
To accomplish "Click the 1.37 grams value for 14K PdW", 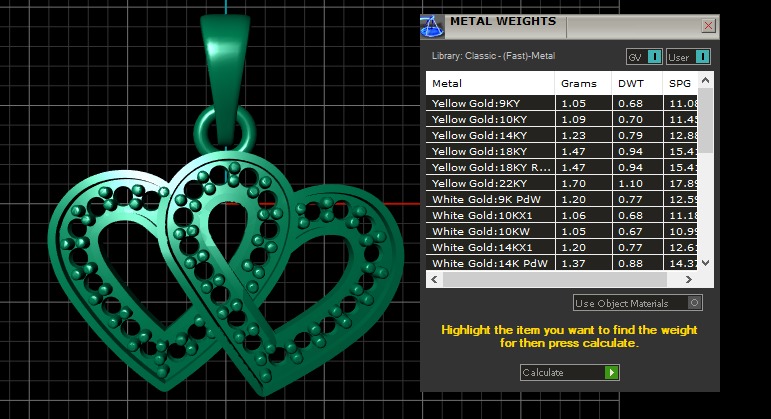I will click(574, 264).
